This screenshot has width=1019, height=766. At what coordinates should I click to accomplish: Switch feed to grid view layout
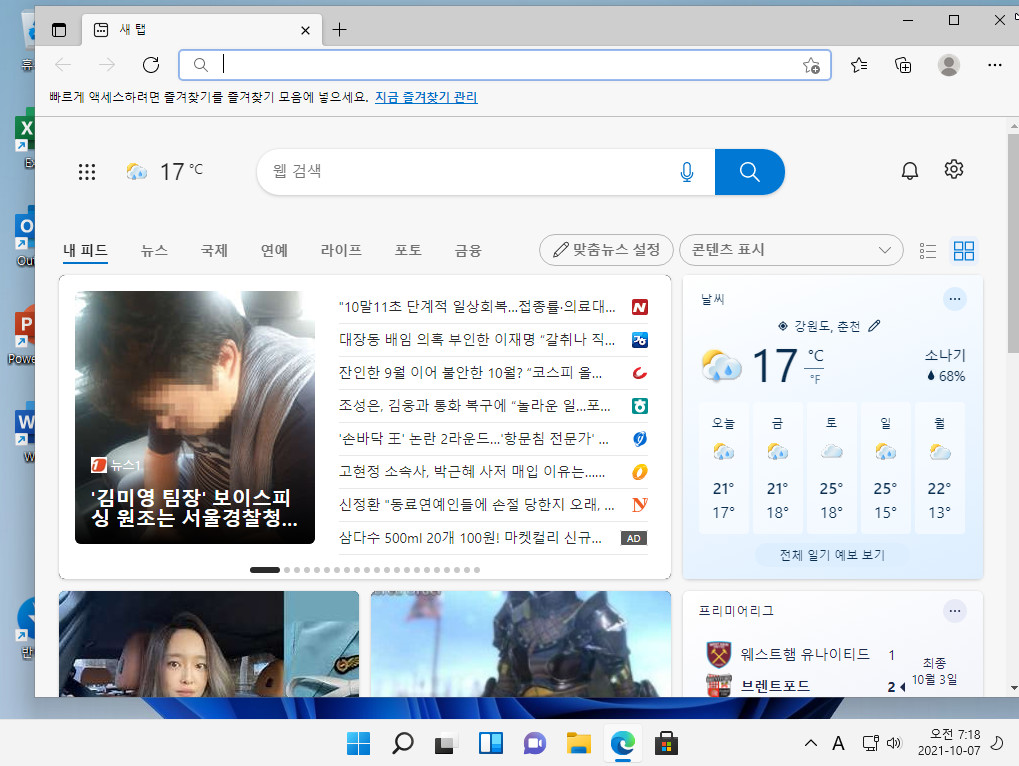(x=964, y=251)
